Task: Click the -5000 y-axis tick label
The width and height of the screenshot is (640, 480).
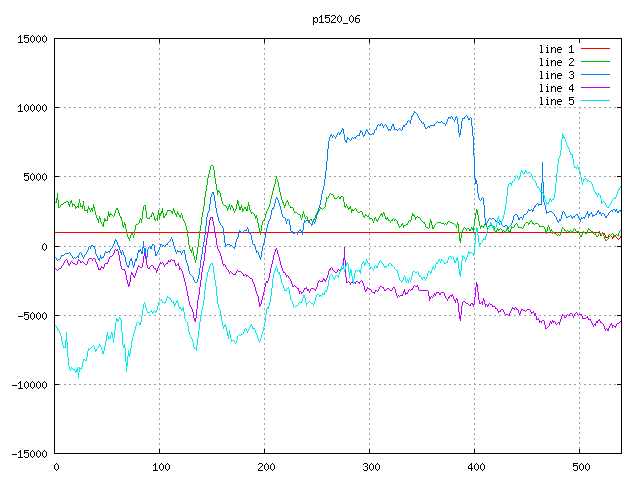Action: (31, 316)
